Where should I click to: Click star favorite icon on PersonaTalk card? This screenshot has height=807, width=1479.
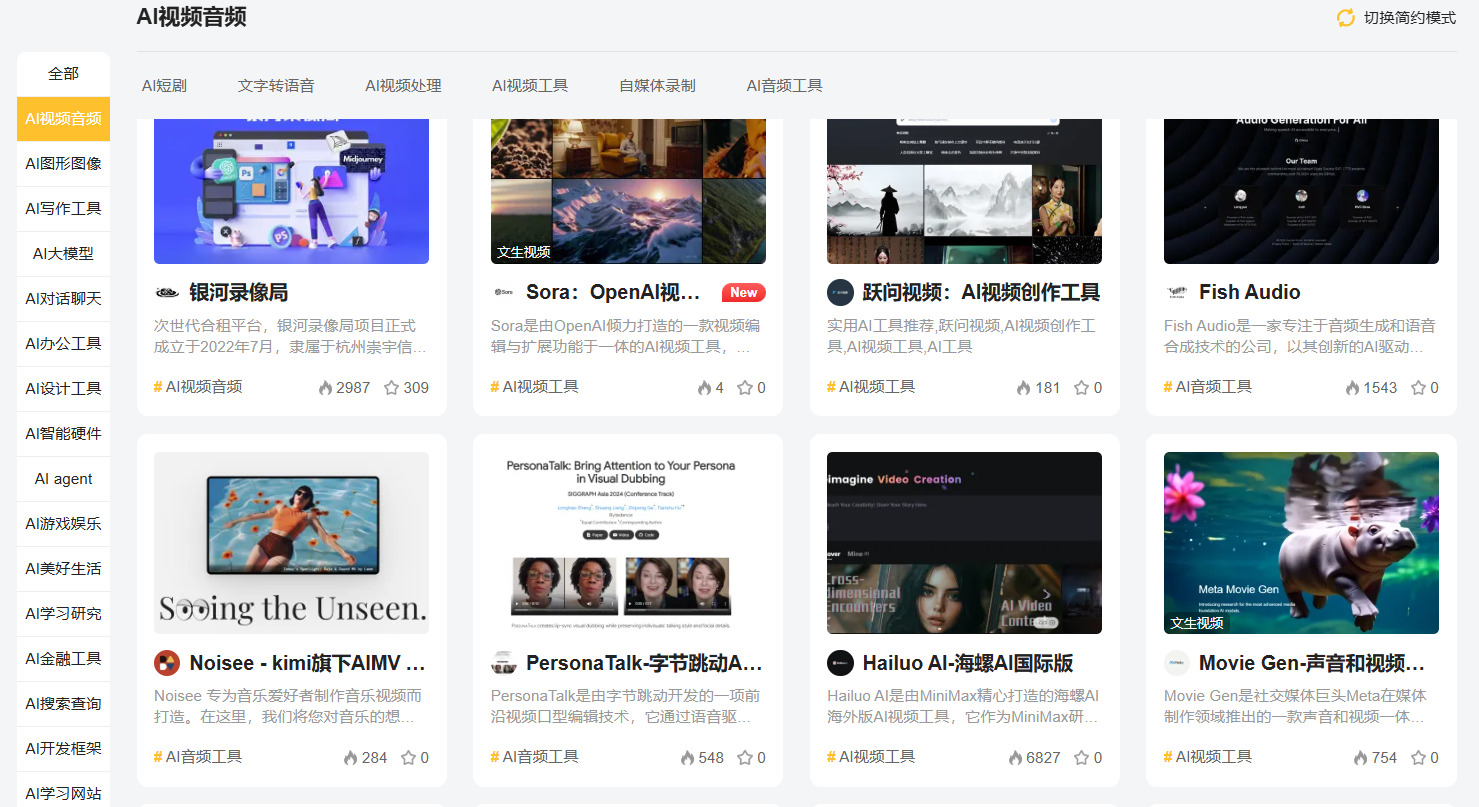tap(745, 758)
